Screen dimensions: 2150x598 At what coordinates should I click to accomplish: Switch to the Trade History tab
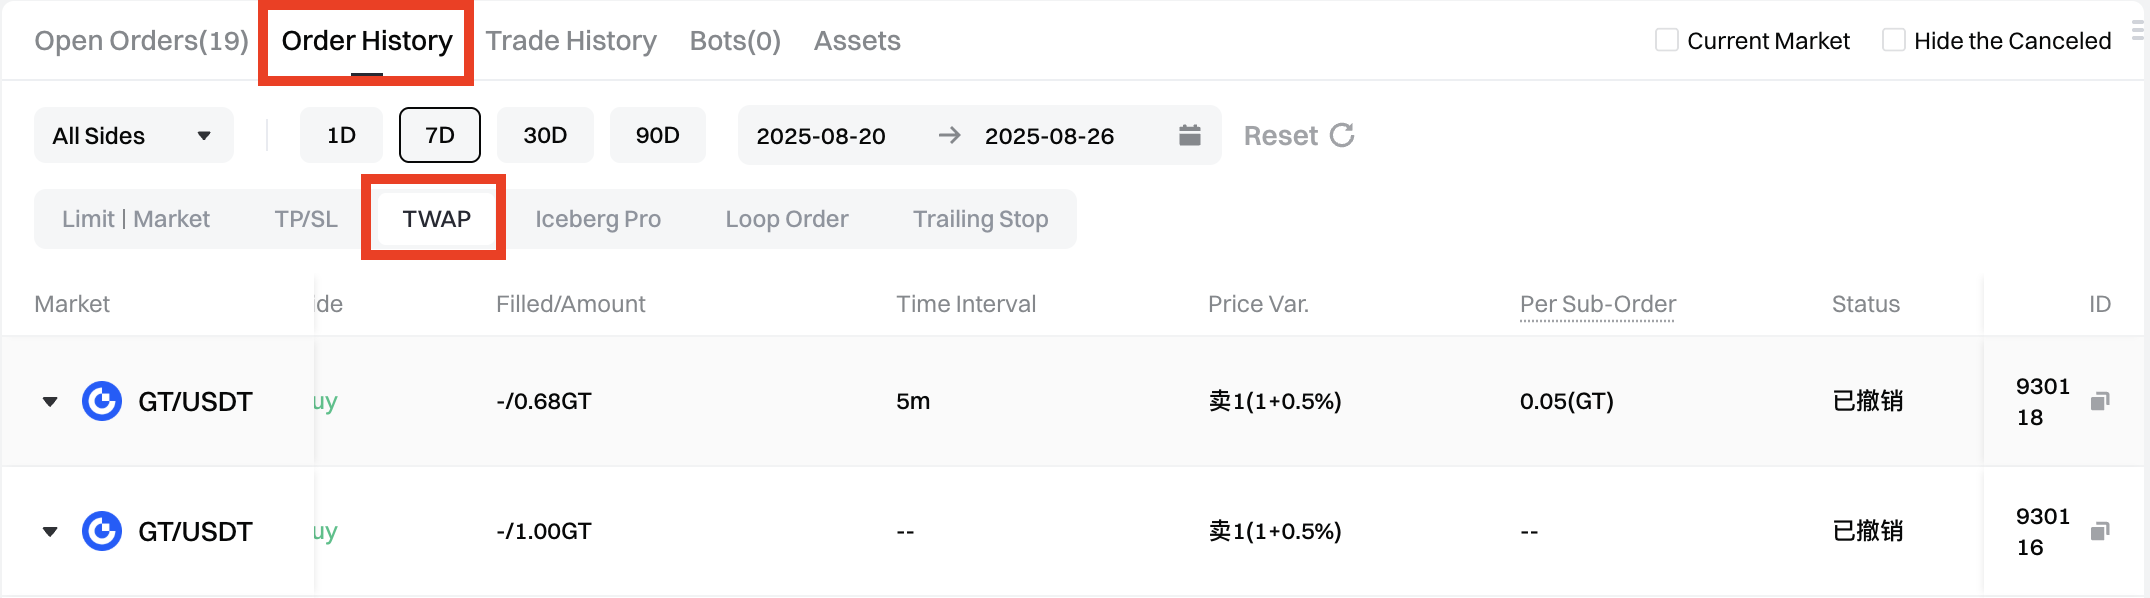pos(571,41)
